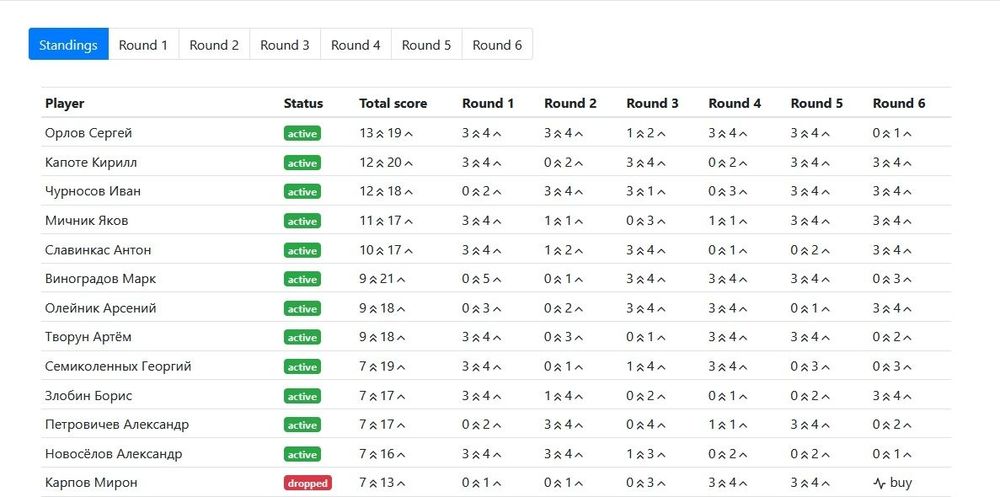The height and width of the screenshot is (497, 1000).
Task: Click double-chevron icon in Новосёлов Александр's Total score
Action: [x=374, y=454]
